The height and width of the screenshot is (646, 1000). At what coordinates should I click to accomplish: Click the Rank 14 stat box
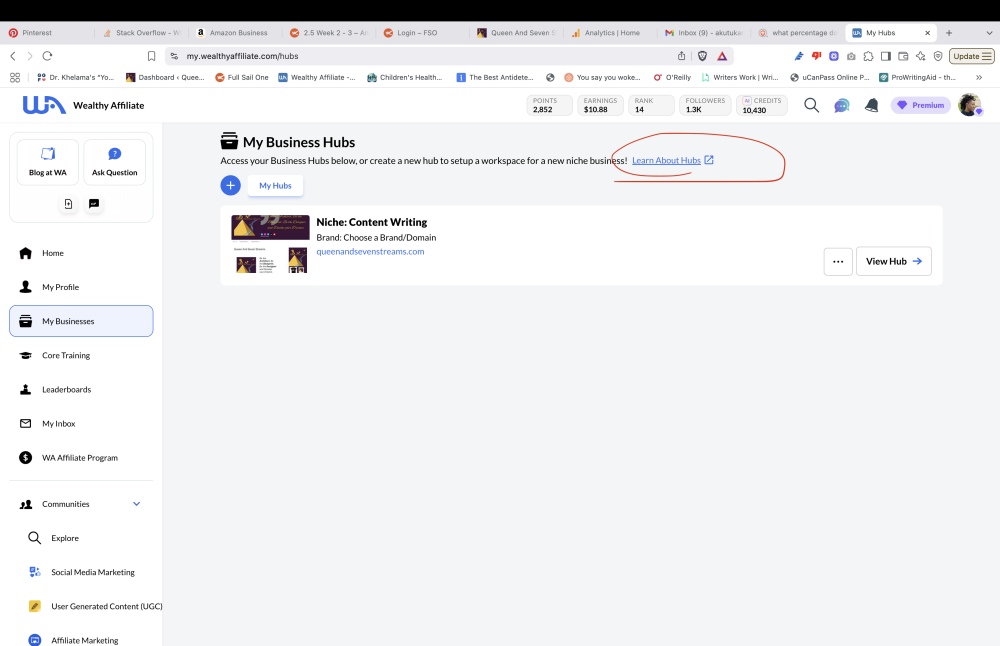pos(651,105)
